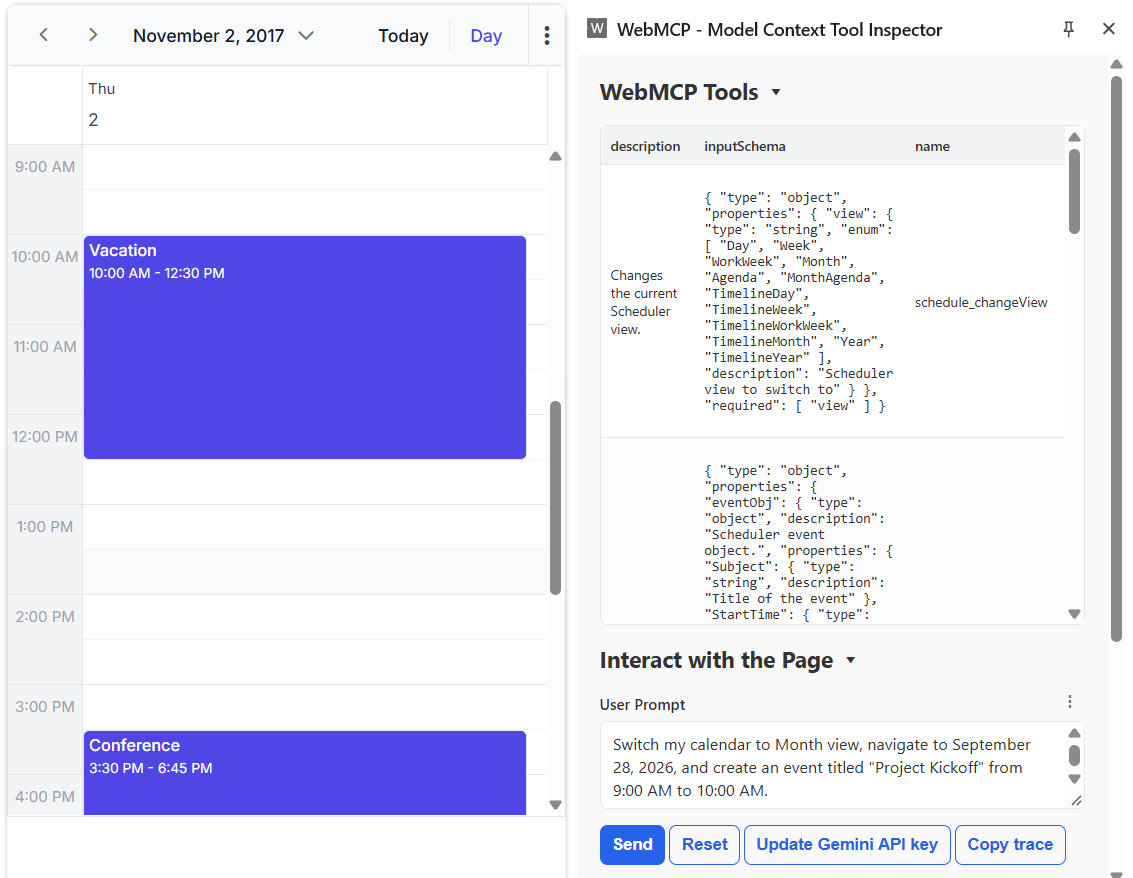Select the Day view button
The image size is (1133, 878).
[x=486, y=35]
